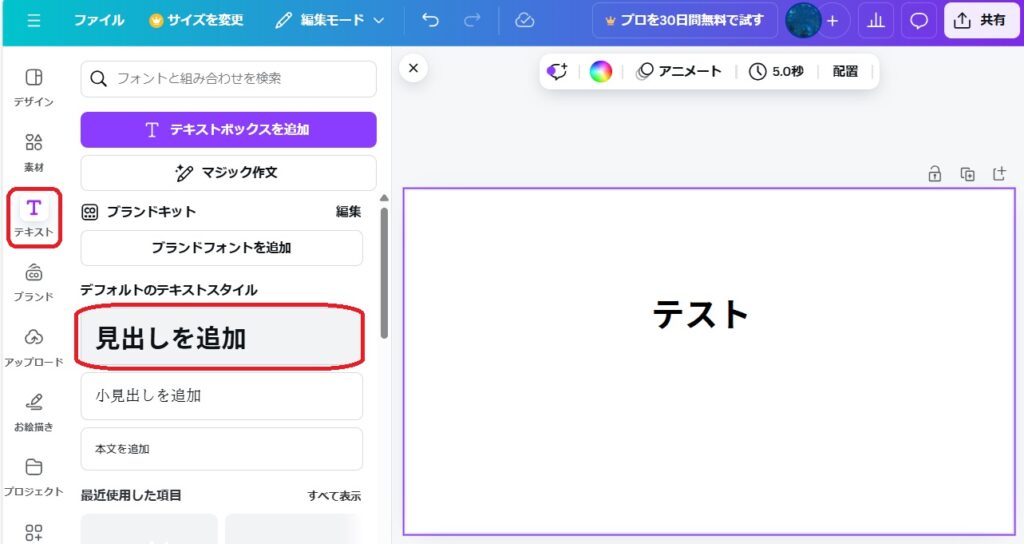The width and height of the screenshot is (1024, 544).
Task: Check cloud save status icon
Action: click(524, 20)
